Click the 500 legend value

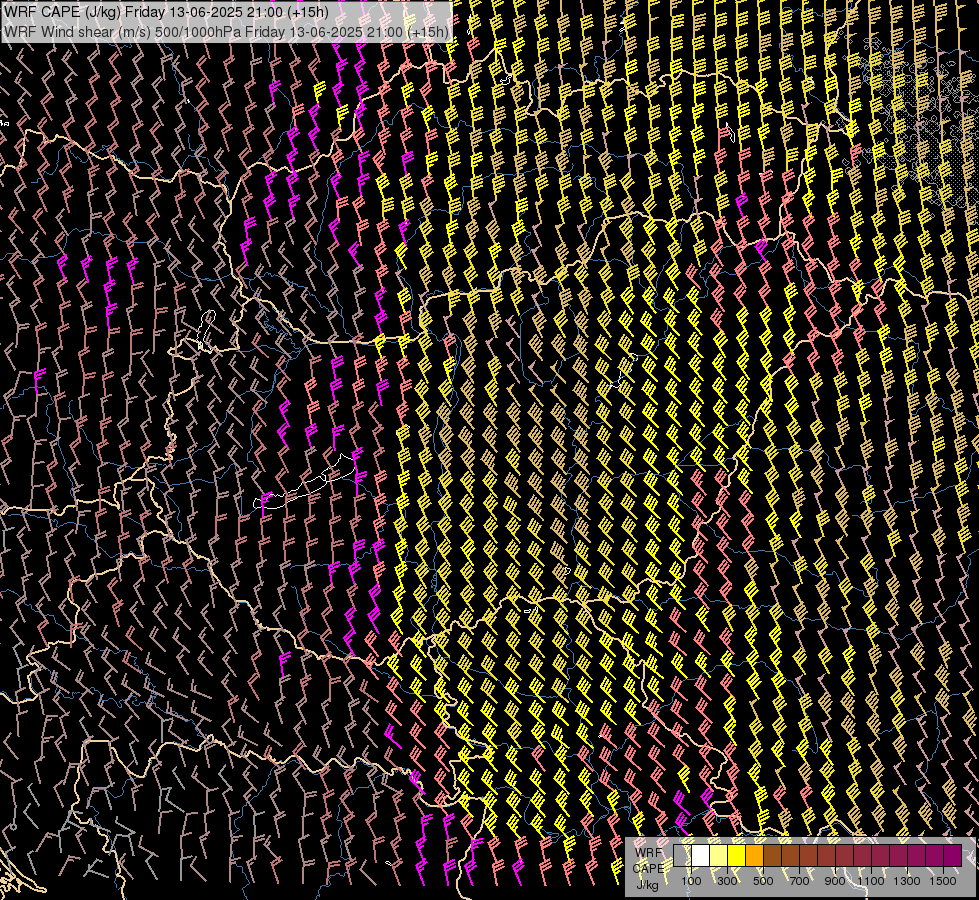763,881
